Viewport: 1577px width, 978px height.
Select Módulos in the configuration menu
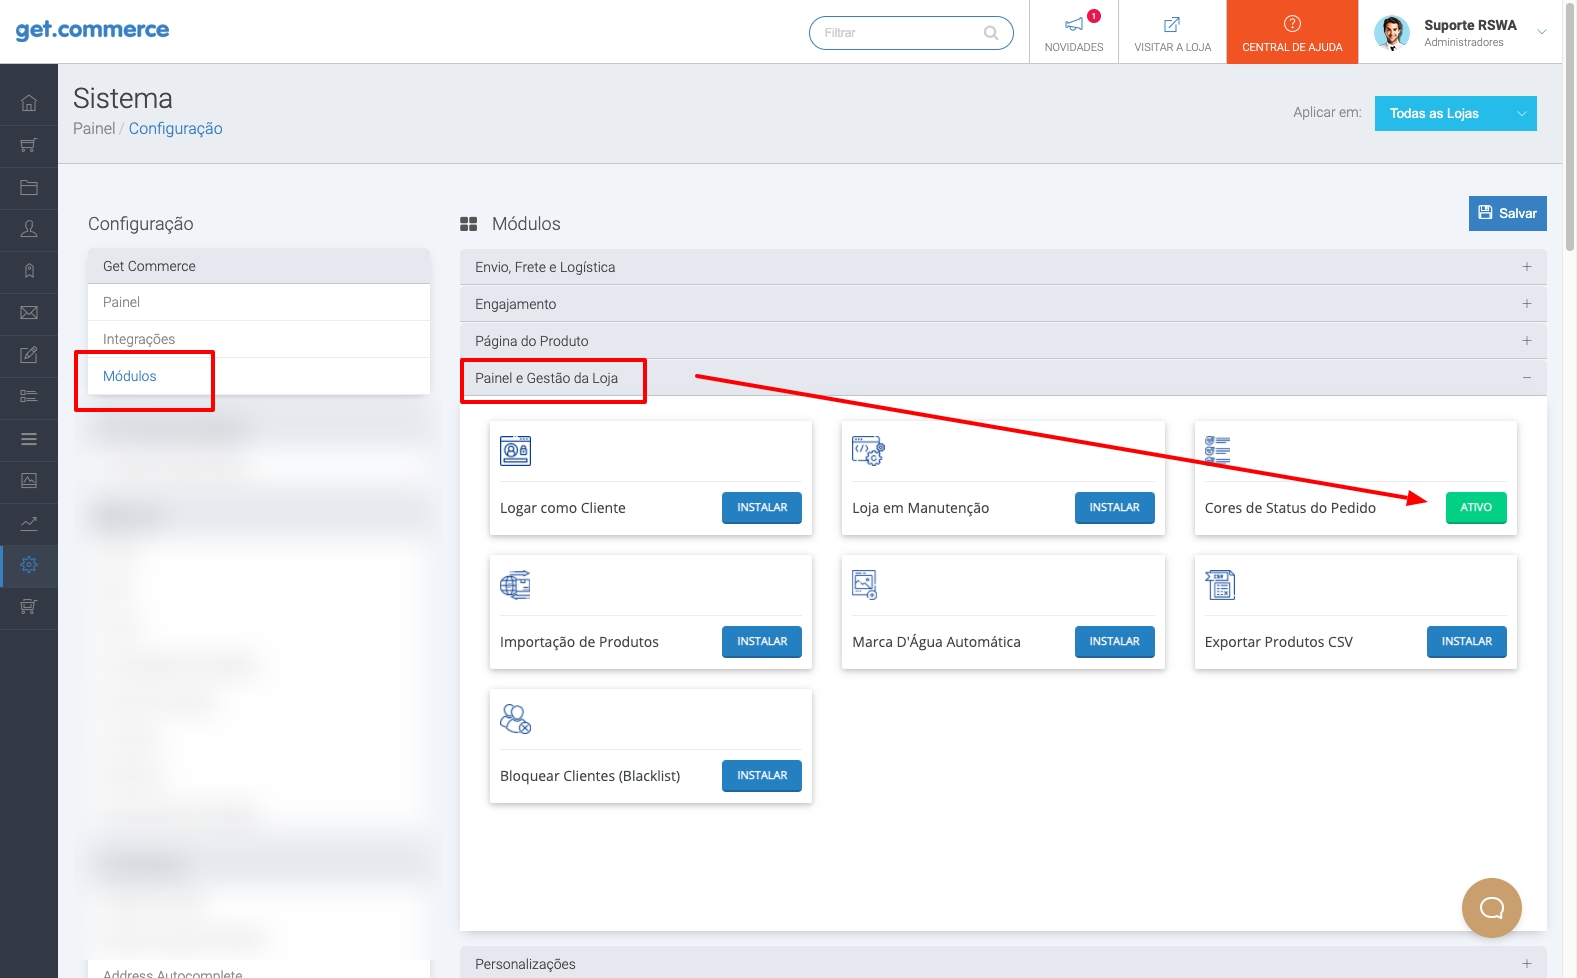[130, 376]
